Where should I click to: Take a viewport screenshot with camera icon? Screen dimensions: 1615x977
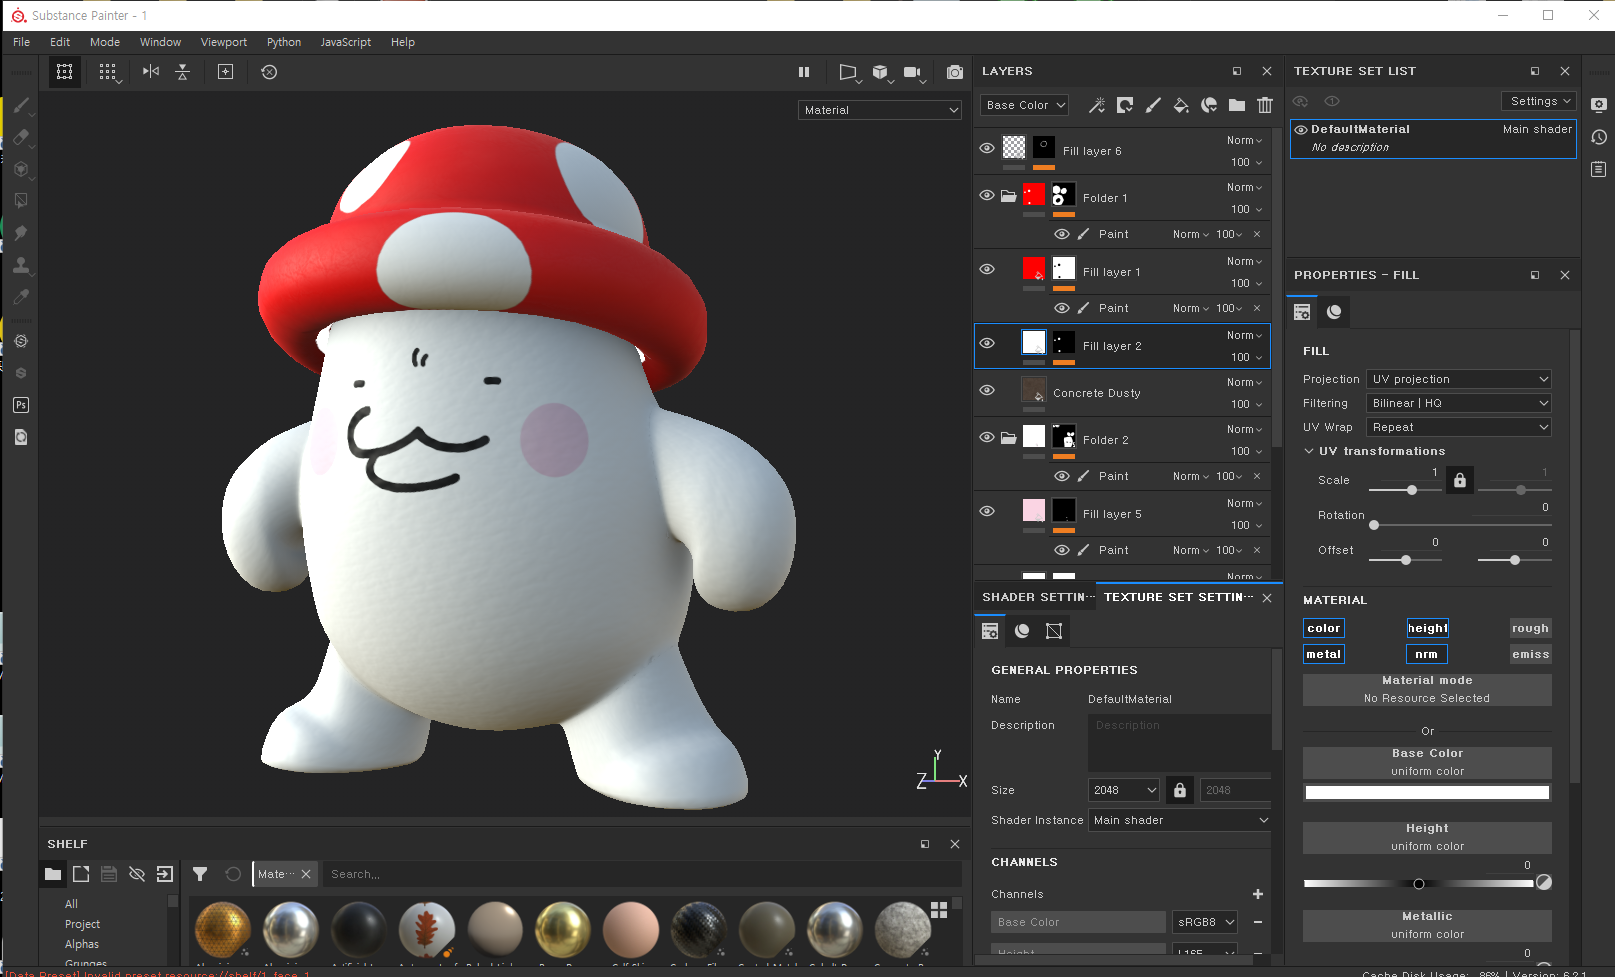point(955,72)
